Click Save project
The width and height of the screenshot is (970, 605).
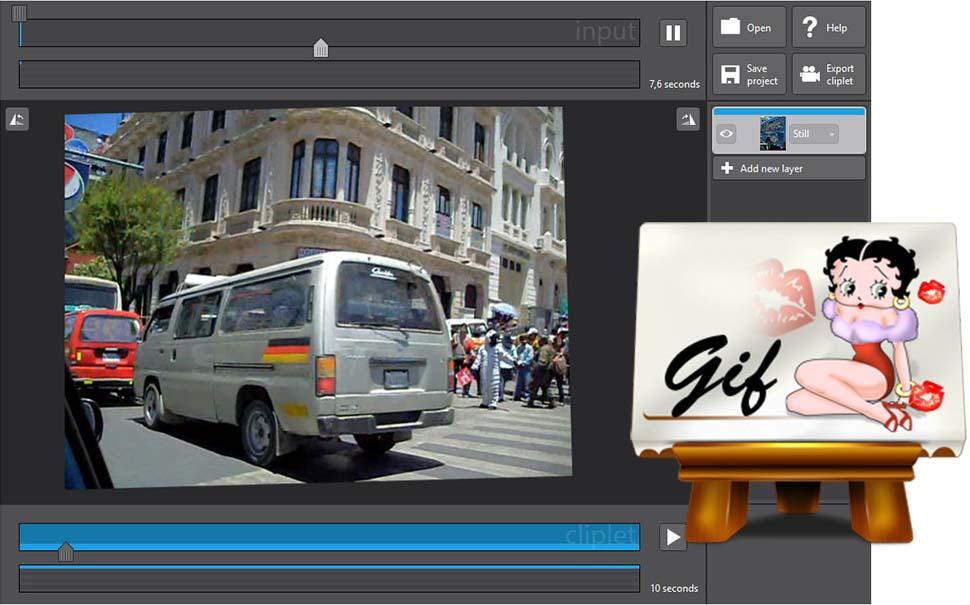pyautogui.click(x=749, y=74)
